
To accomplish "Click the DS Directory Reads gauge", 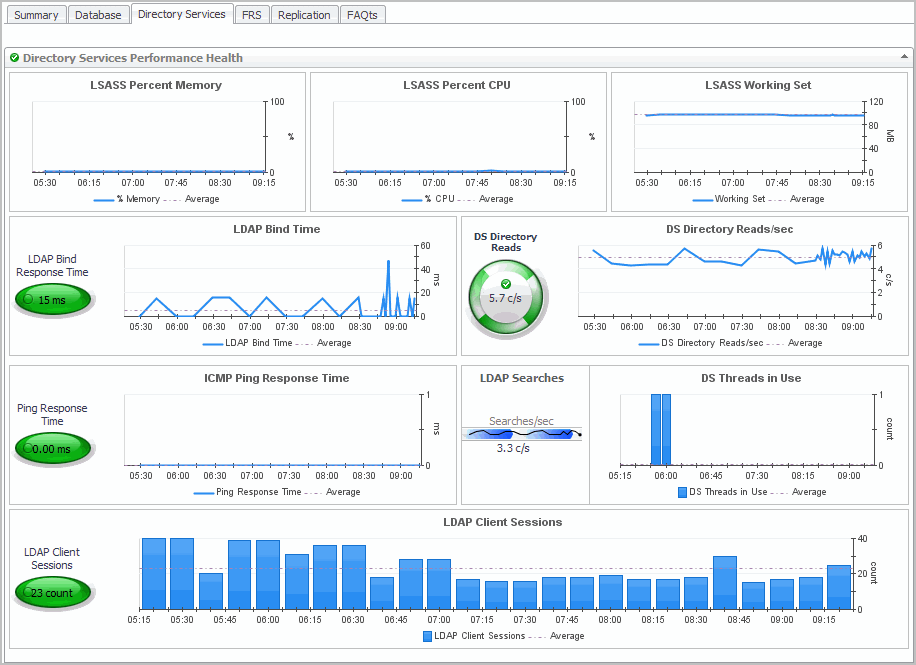I will point(508,296).
